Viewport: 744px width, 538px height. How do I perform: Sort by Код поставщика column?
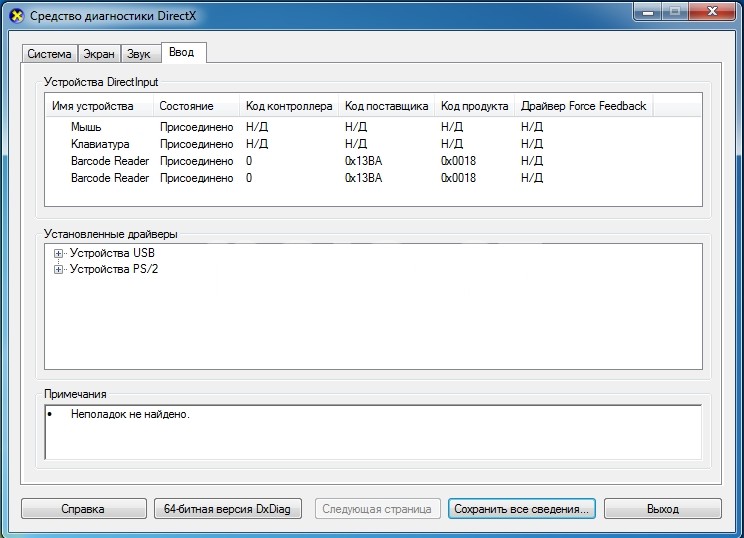point(386,106)
